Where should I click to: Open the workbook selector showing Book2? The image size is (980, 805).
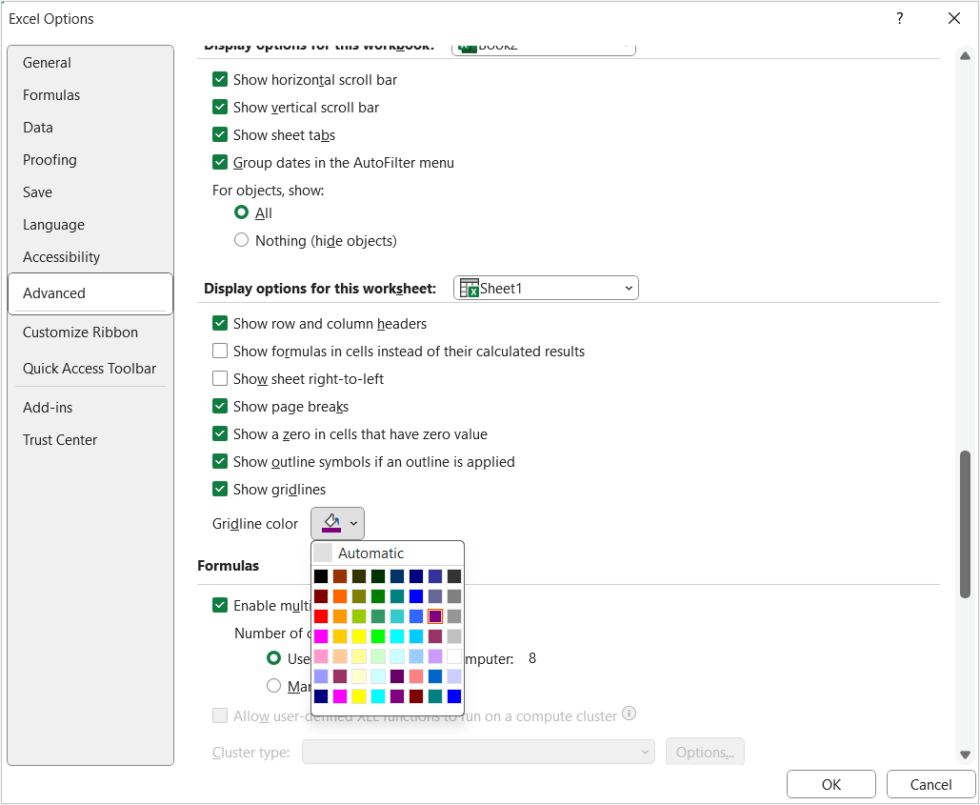pyautogui.click(x=626, y=45)
